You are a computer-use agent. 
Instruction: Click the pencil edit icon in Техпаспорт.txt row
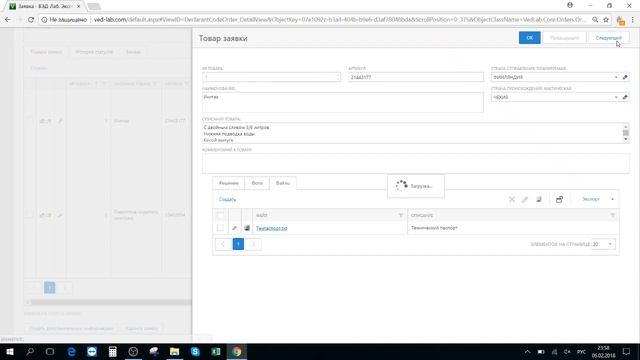pyautogui.click(x=234, y=228)
